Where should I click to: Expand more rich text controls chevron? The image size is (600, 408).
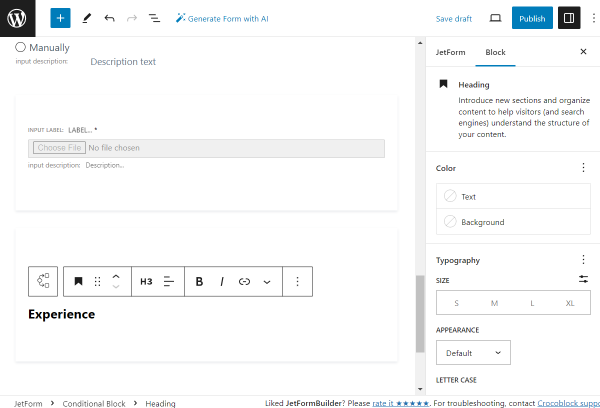[x=267, y=282]
